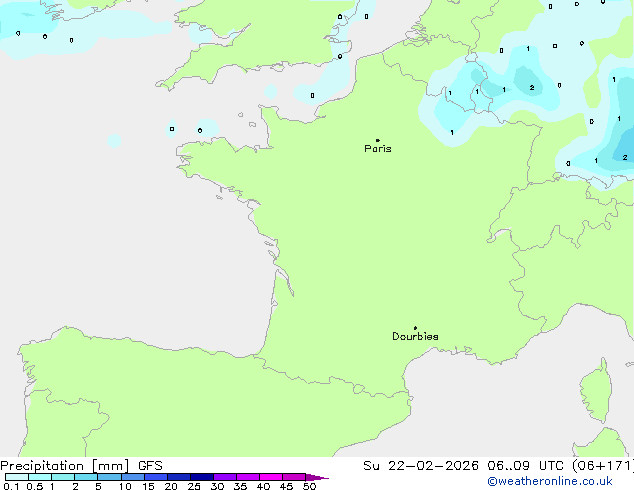Viewport: 634px width, 490px height.
Task: Click the "0.5" legend scale number
Action: (35, 486)
